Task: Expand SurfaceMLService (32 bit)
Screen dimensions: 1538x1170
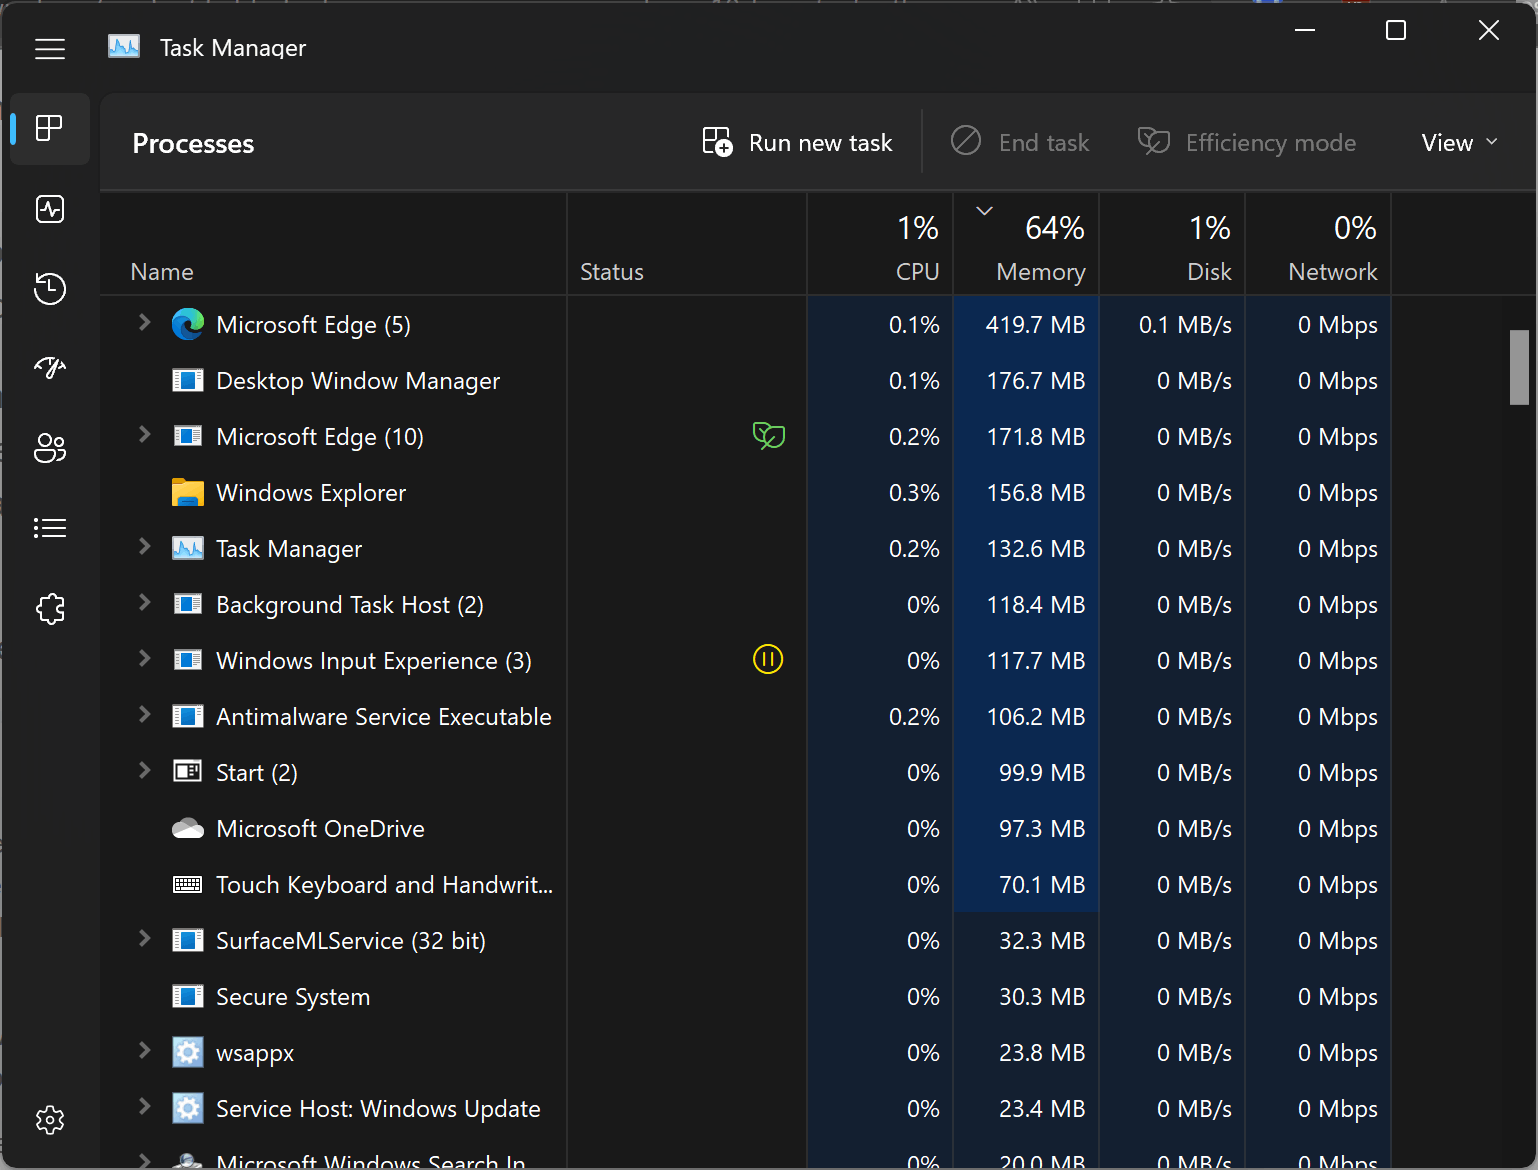Action: tap(144, 939)
